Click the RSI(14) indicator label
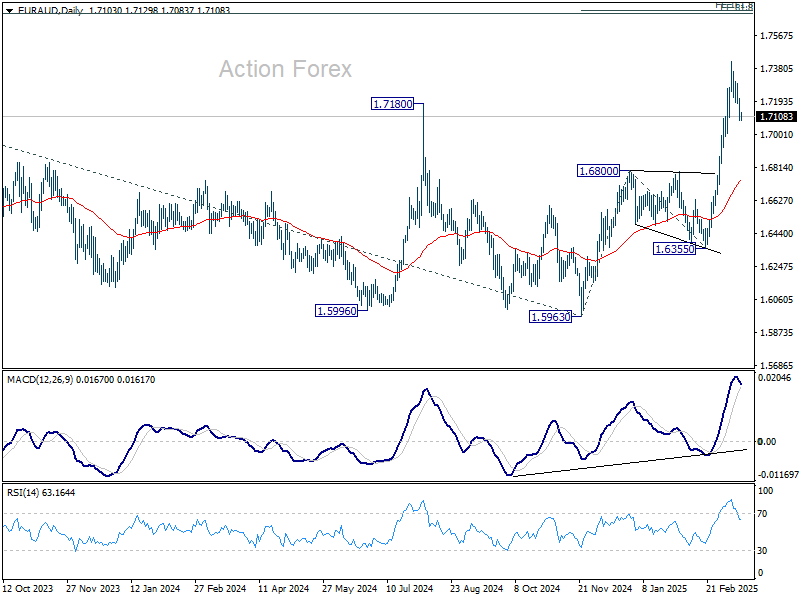 click(22, 493)
